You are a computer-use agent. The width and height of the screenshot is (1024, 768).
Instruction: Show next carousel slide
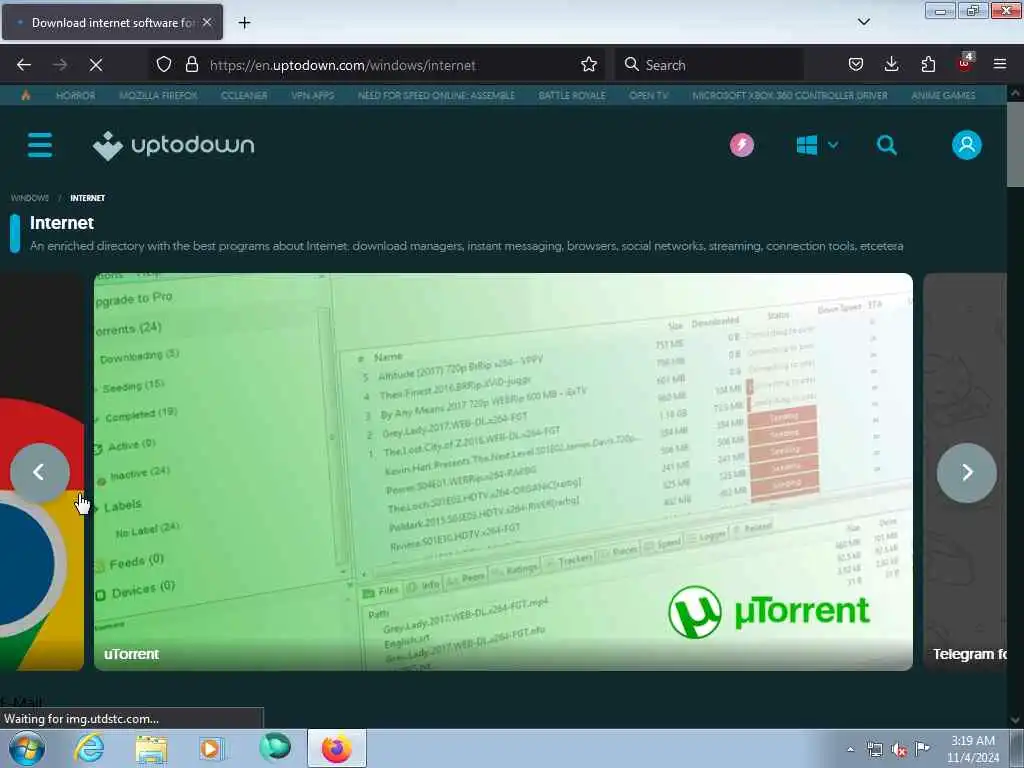tap(967, 472)
